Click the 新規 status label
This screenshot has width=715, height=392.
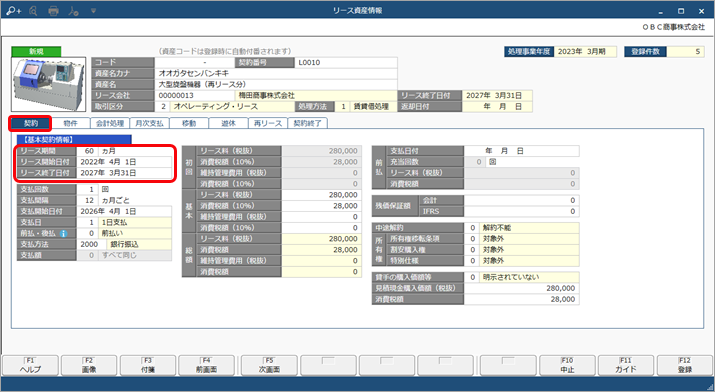36,52
